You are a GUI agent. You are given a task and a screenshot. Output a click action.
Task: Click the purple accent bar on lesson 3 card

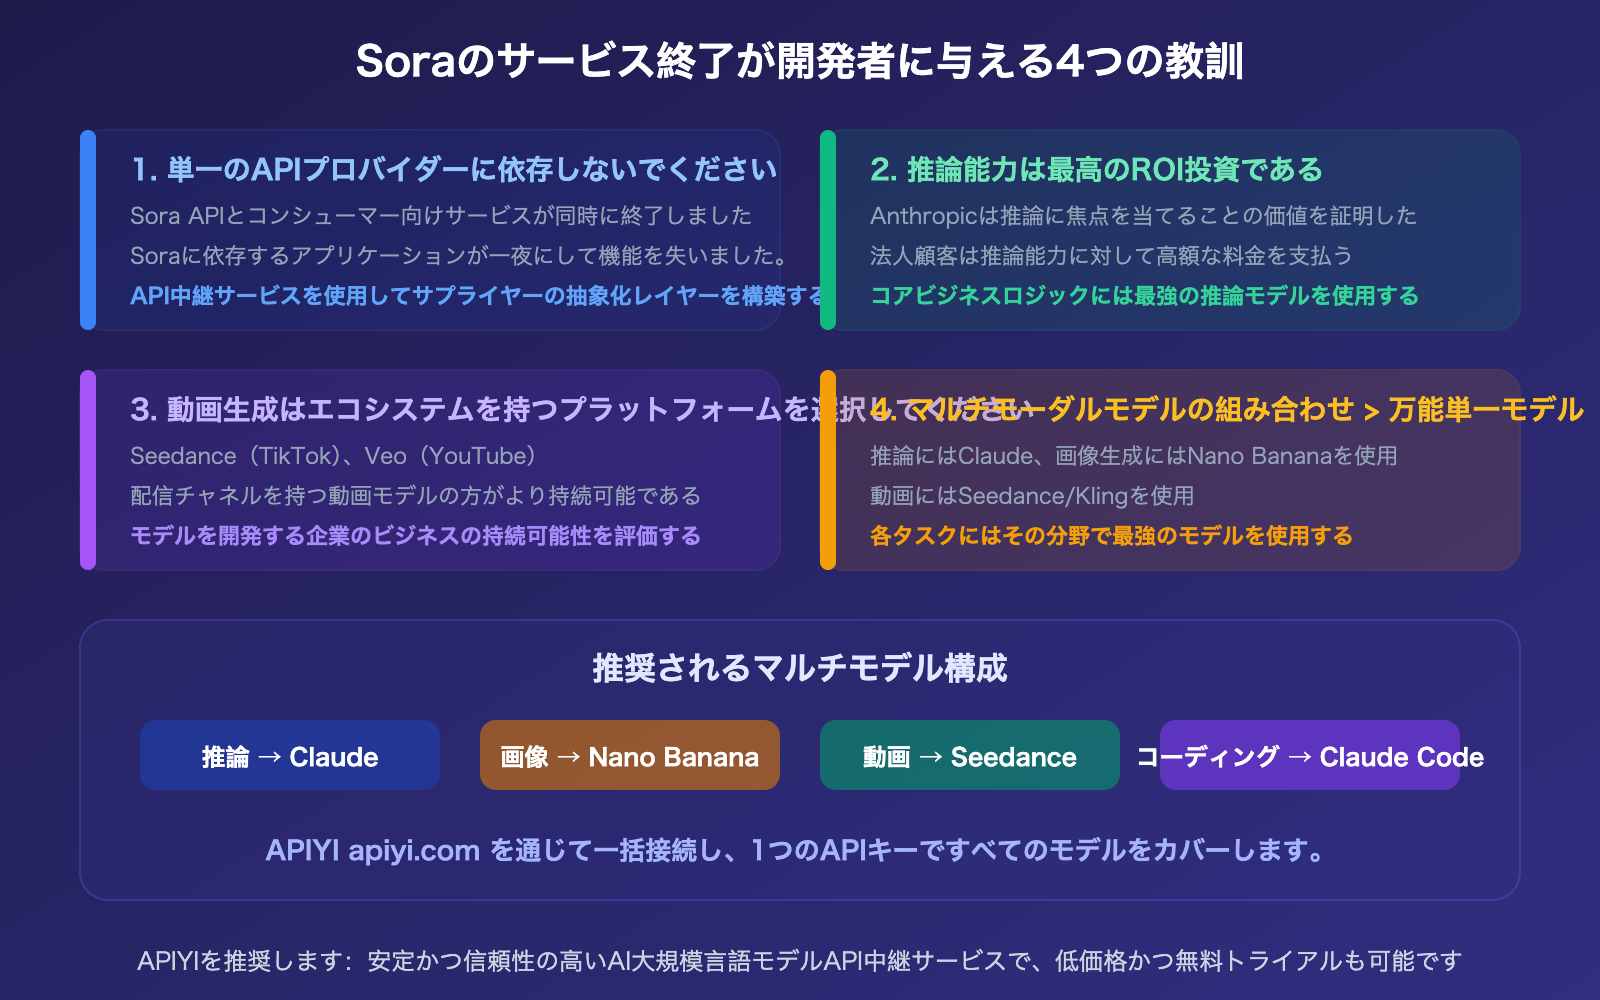(86, 470)
